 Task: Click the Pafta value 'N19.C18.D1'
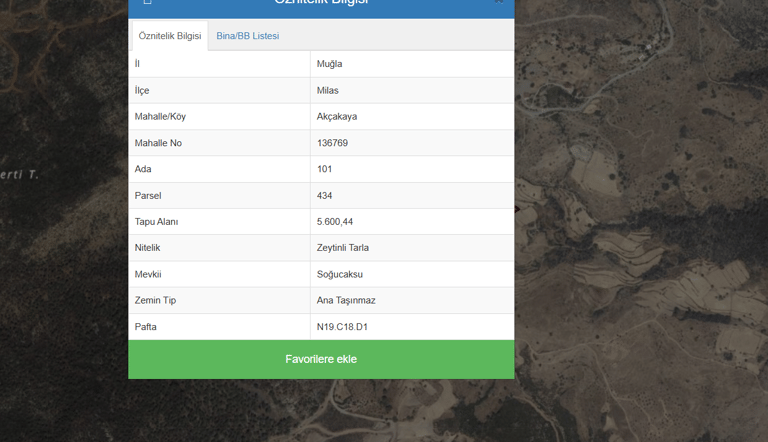pos(342,326)
